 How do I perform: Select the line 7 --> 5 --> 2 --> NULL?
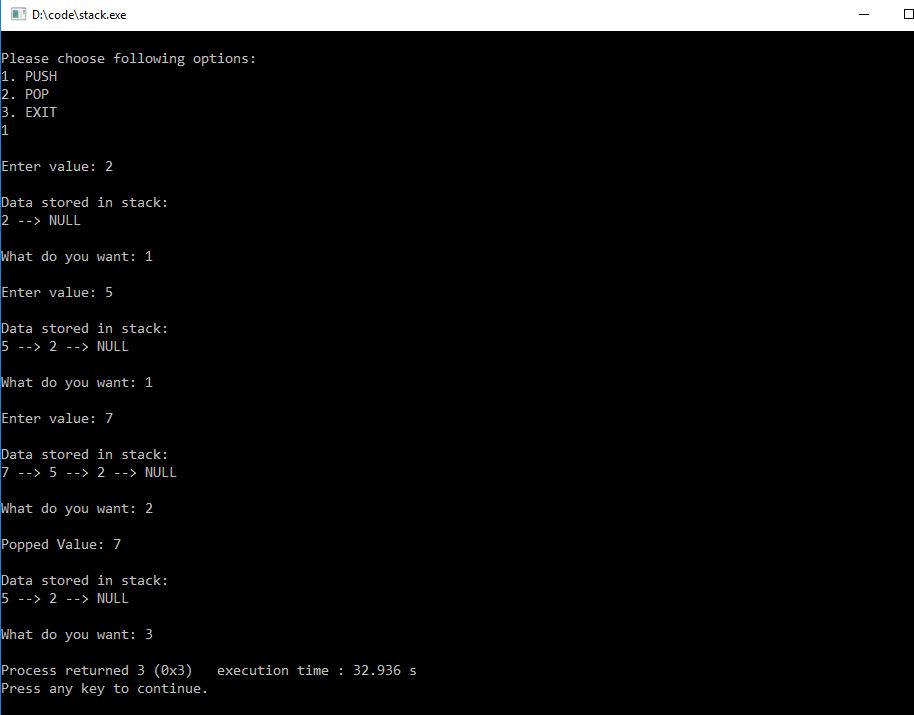(88, 472)
